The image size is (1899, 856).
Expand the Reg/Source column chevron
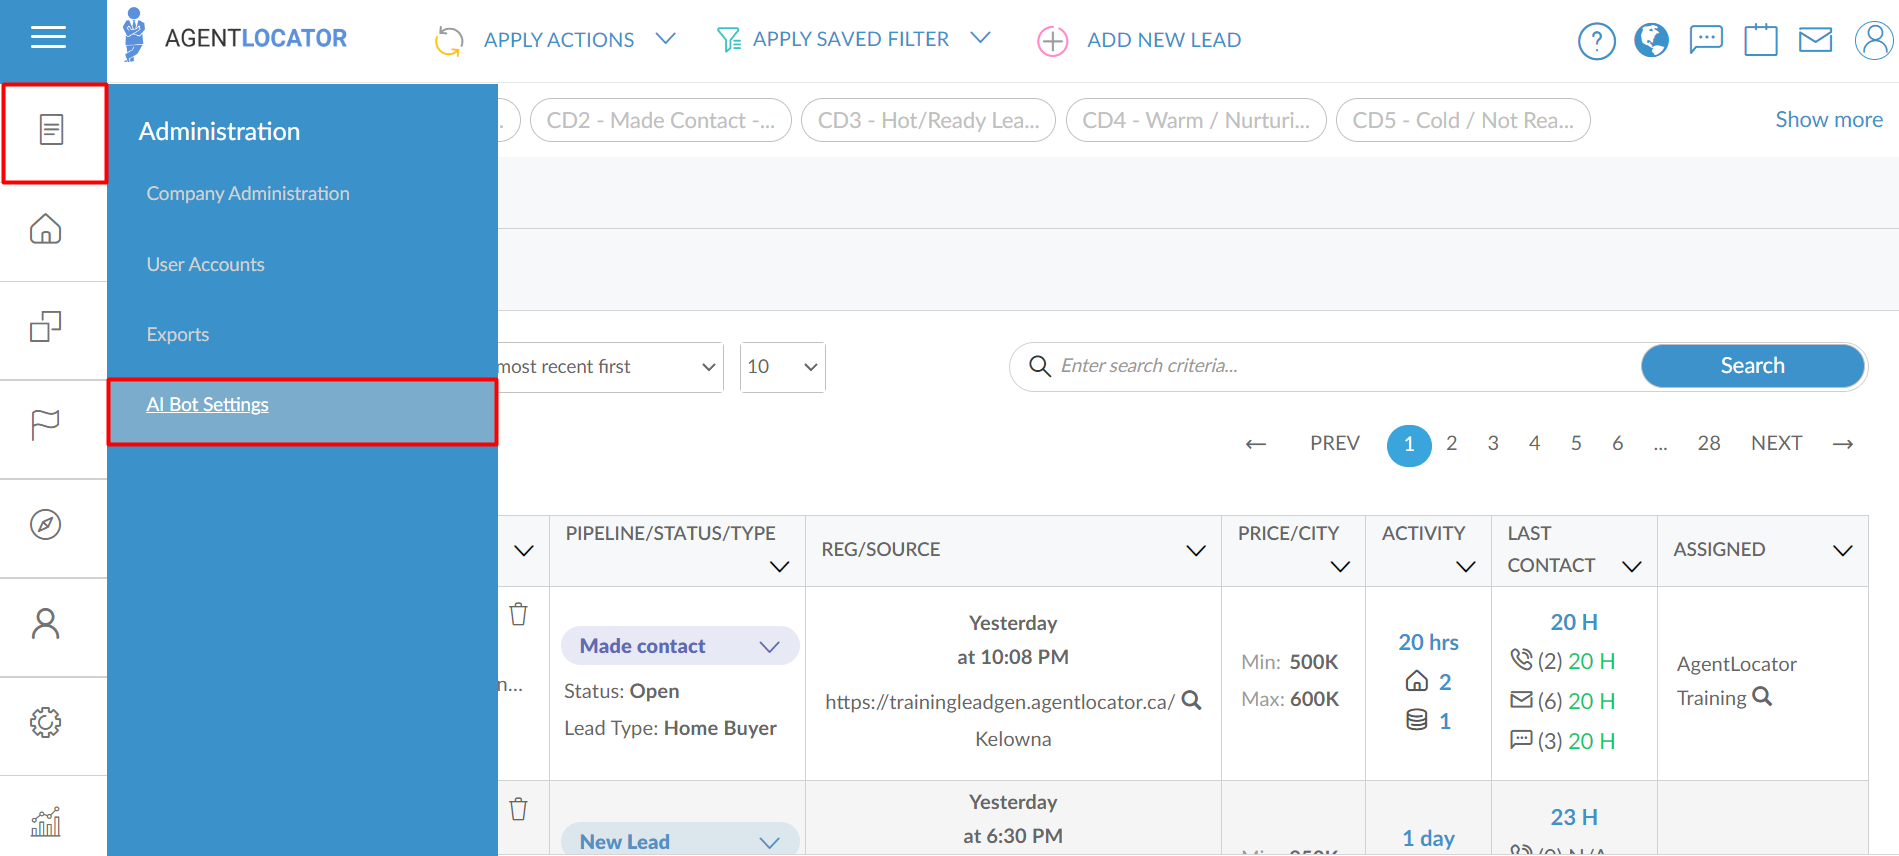click(x=1196, y=551)
